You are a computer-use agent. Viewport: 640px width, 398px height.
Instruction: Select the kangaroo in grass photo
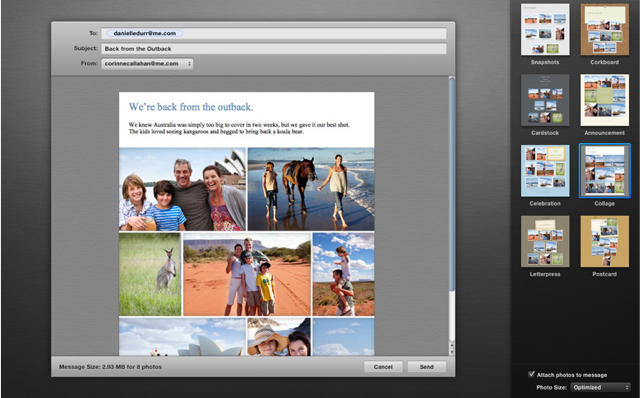click(150, 274)
